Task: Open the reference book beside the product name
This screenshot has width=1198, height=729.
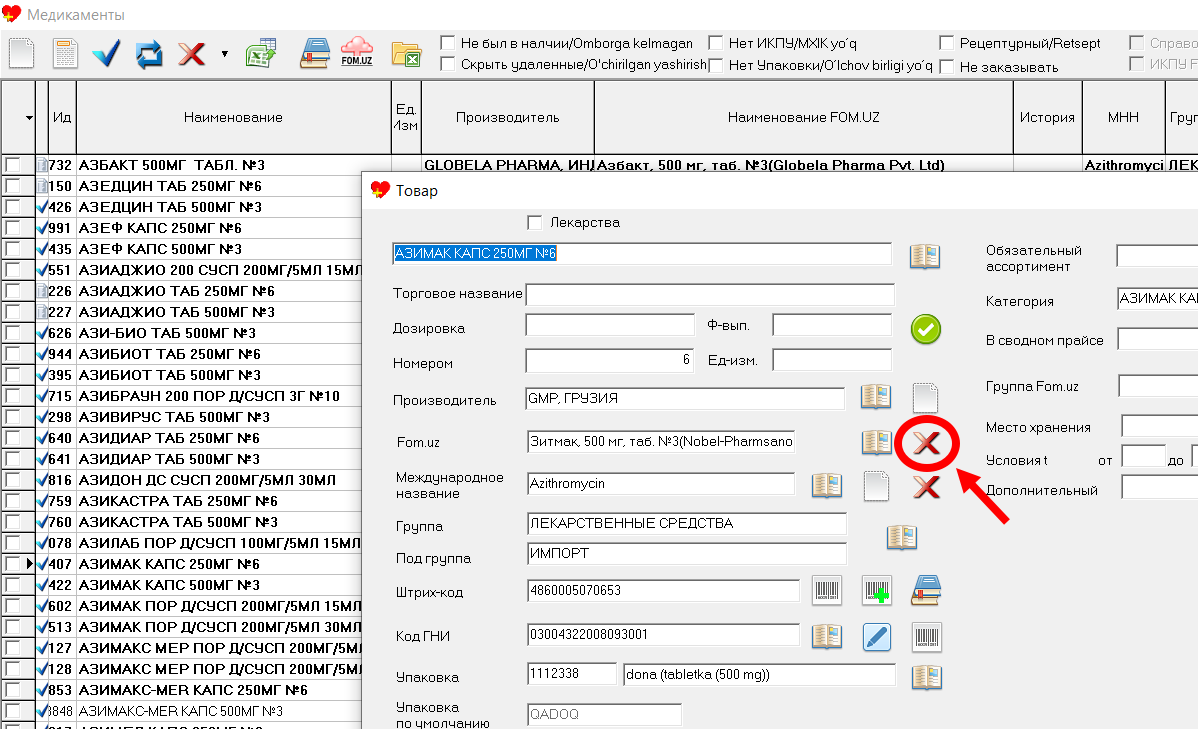Action: [x=924, y=255]
